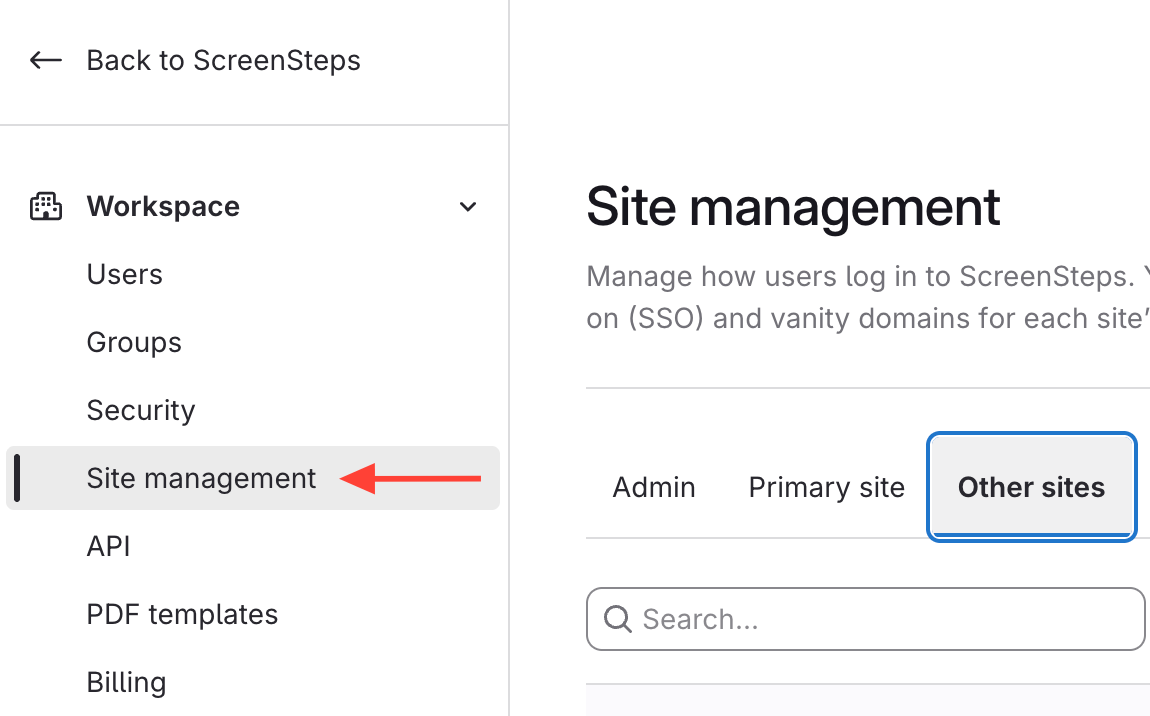Image resolution: width=1150 pixels, height=716 pixels.
Task: Open the Billing page
Action: pos(126,683)
